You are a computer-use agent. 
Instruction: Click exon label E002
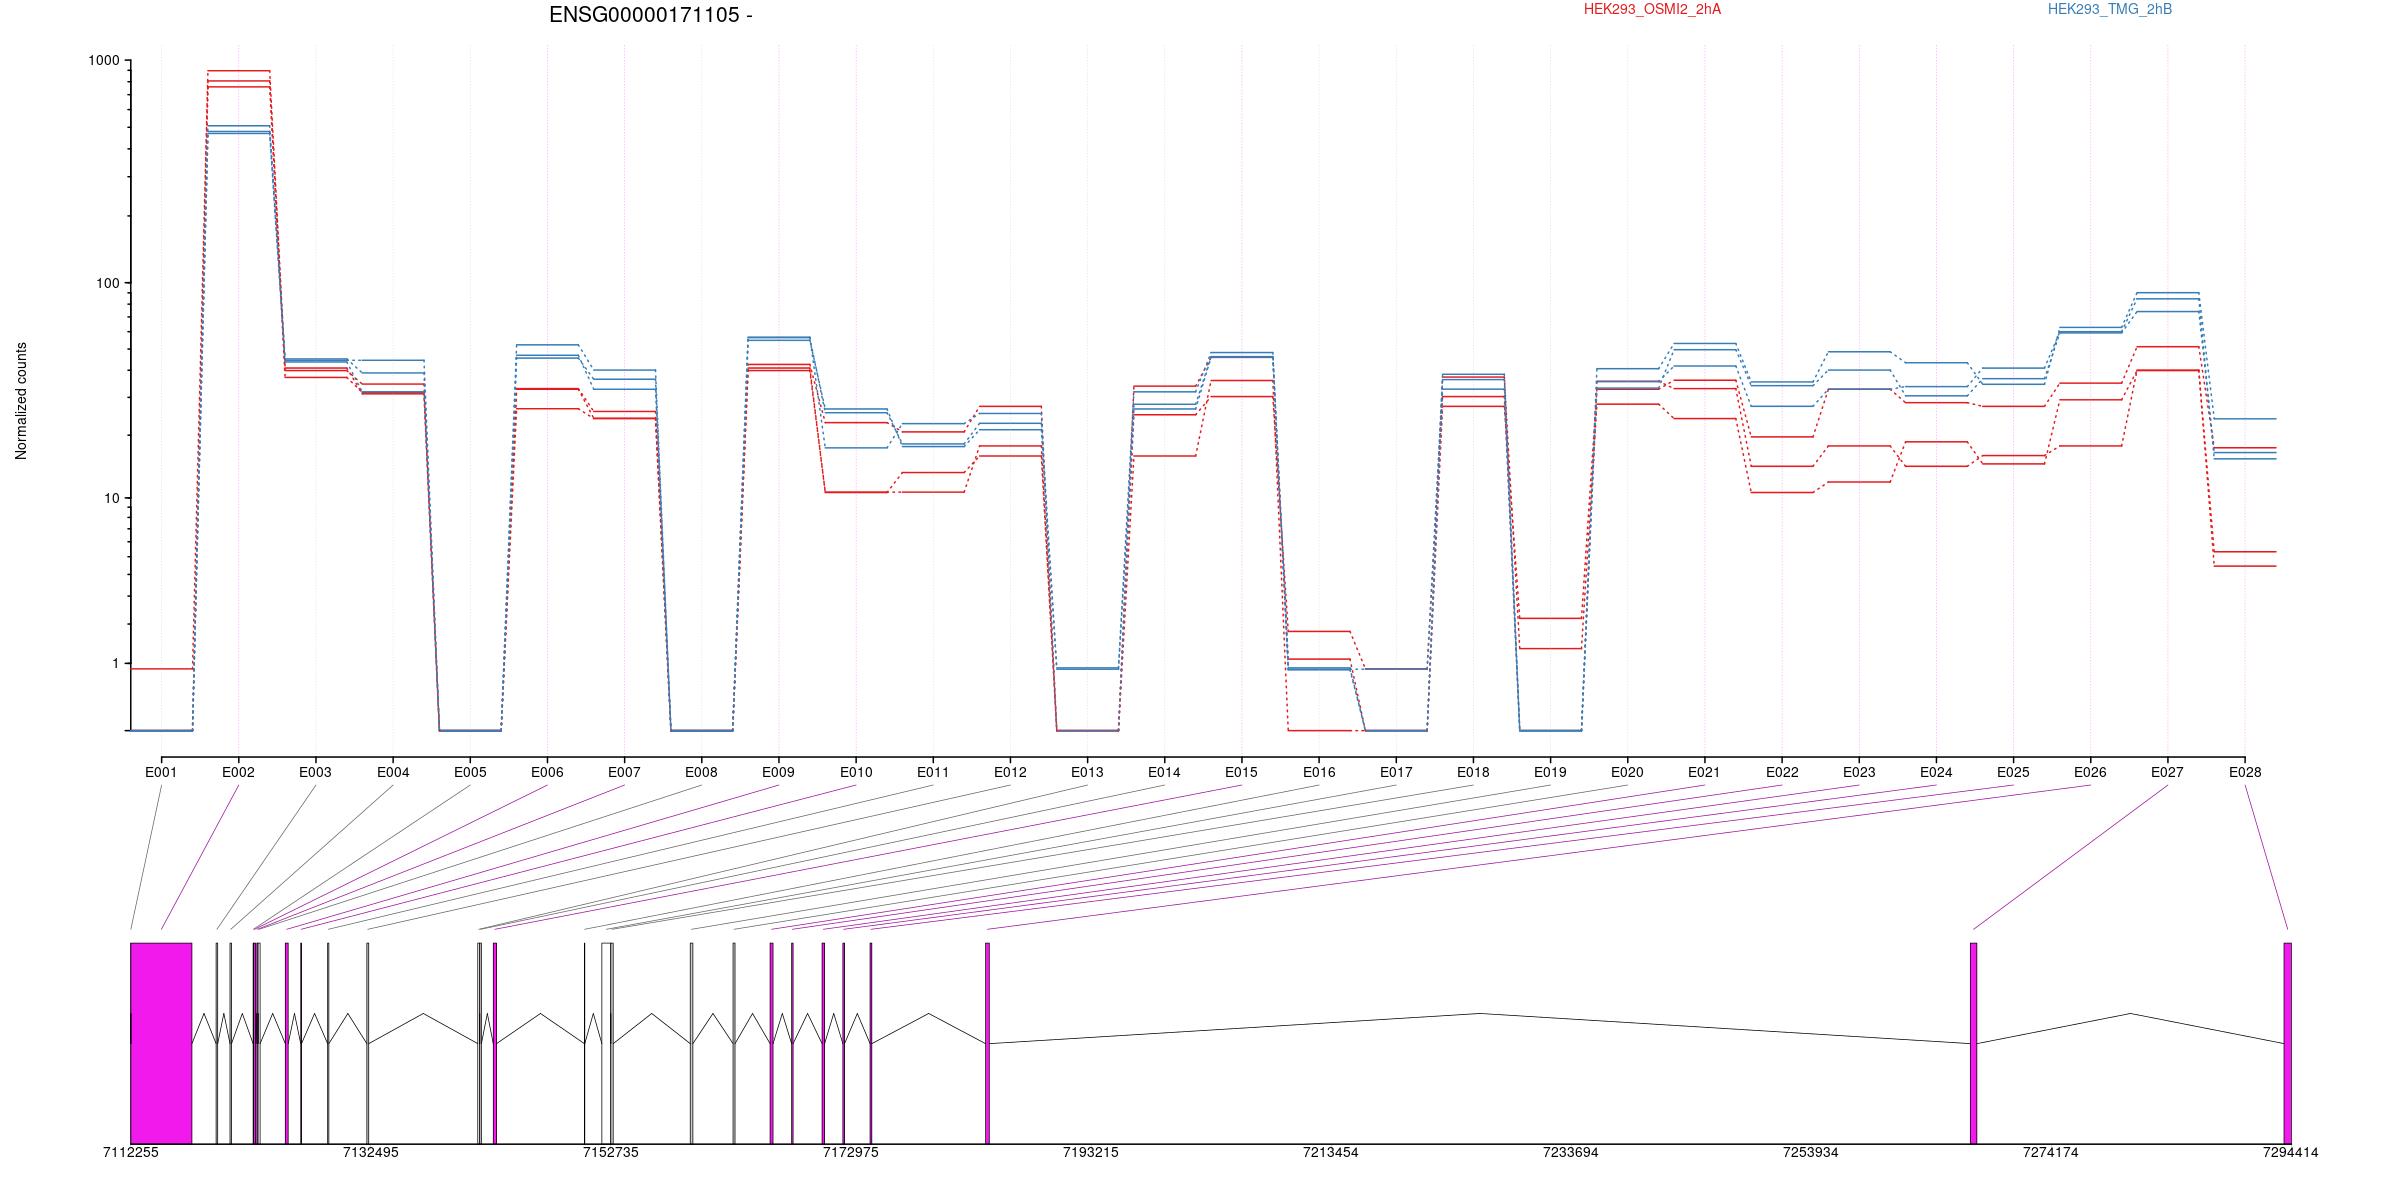tap(238, 772)
